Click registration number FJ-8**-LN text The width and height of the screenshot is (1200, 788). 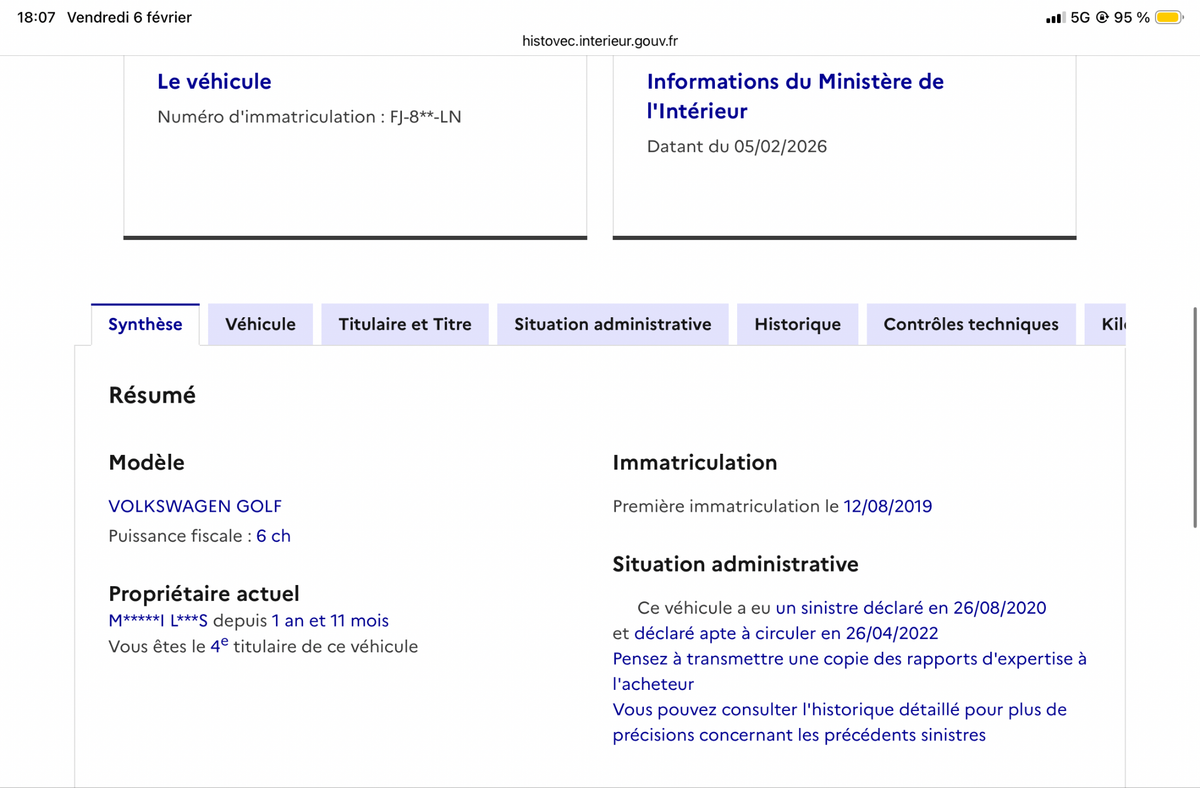(x=426, y=117)
